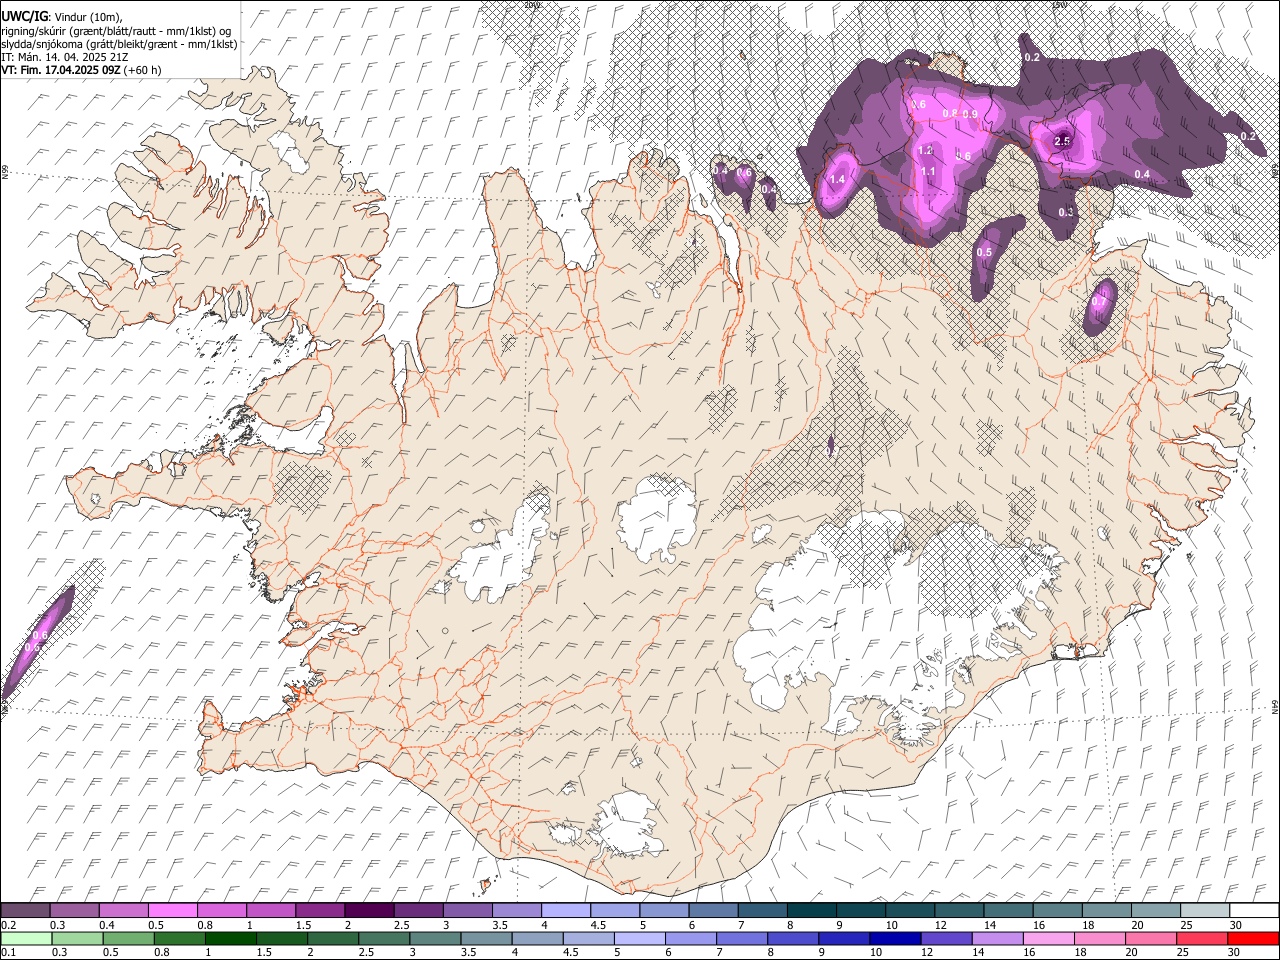Click the deep blue 10–12 swatch in lower legend

tap(895, 939)
